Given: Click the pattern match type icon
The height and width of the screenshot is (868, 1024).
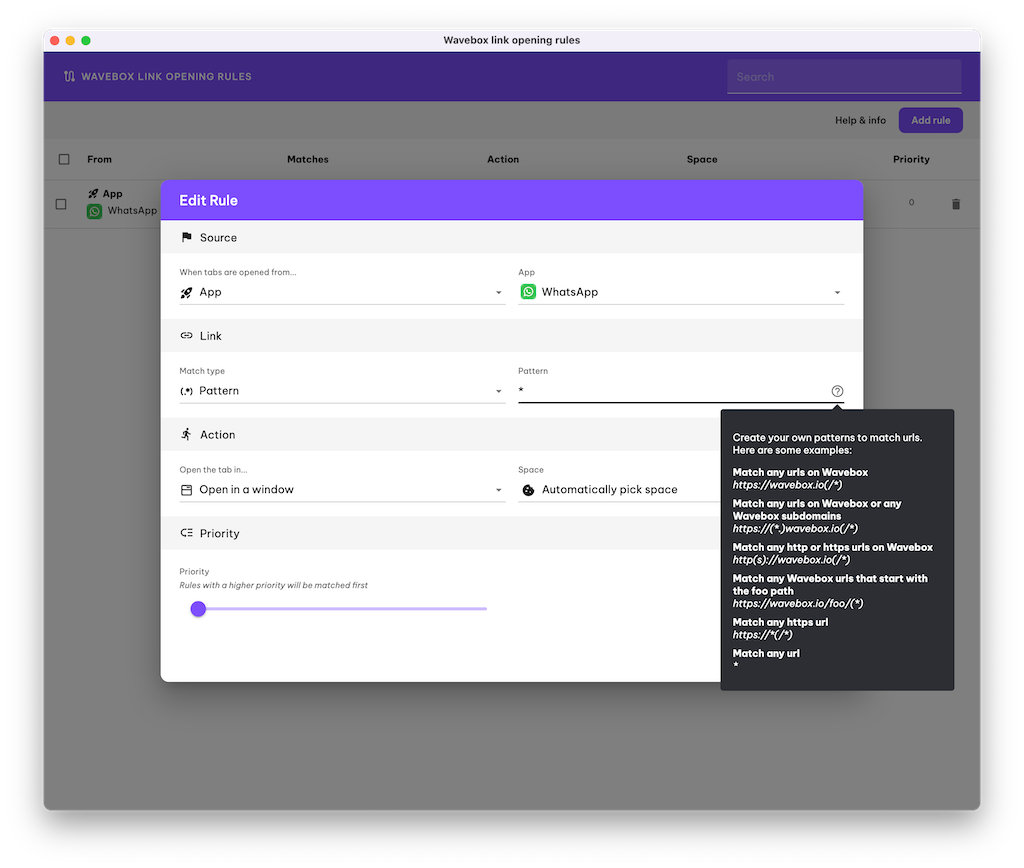Looking at the screenshot, I should click(186, 391).
